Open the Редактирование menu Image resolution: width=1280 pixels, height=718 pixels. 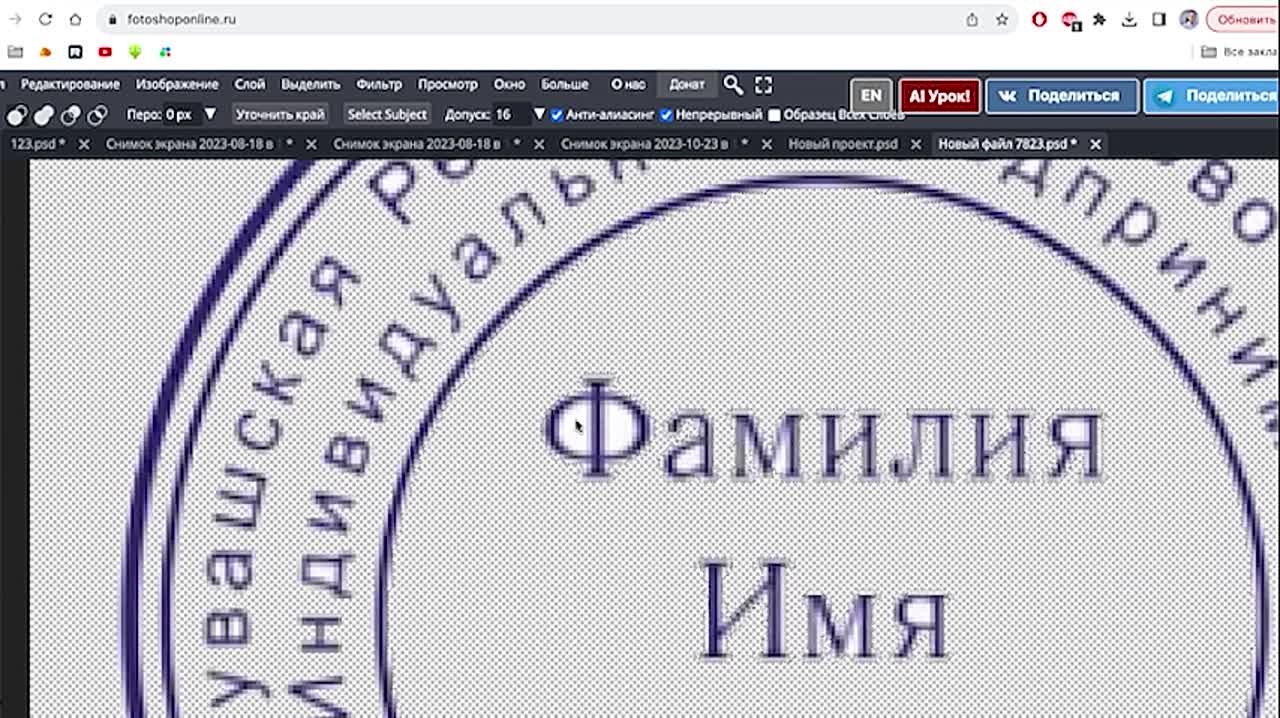(70, 85)
